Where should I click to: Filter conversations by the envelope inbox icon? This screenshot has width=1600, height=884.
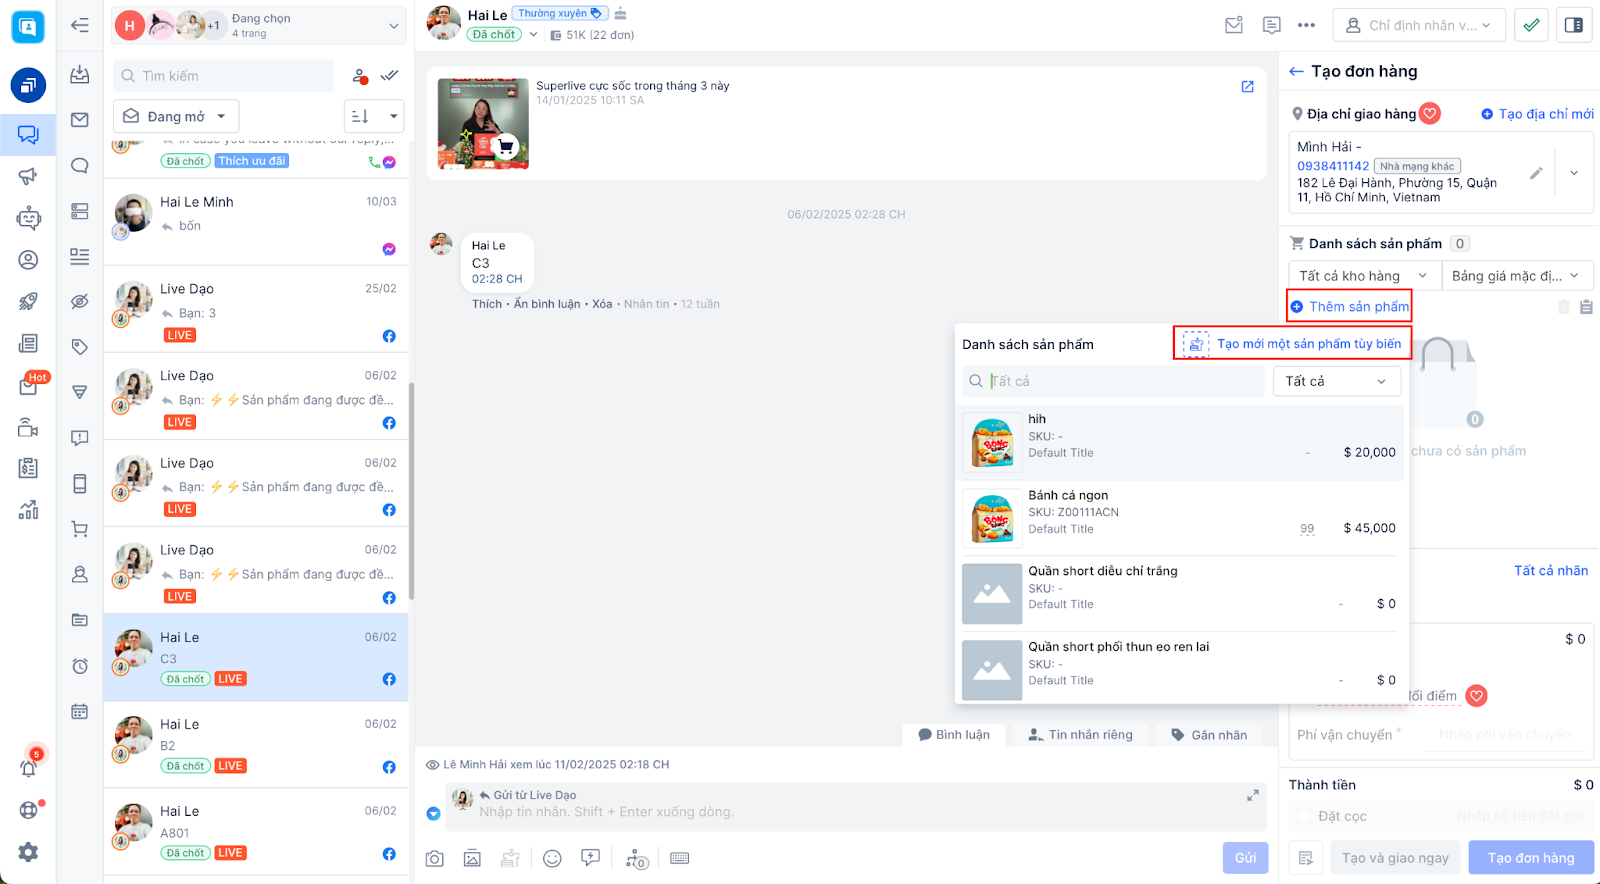coord(80,120)
